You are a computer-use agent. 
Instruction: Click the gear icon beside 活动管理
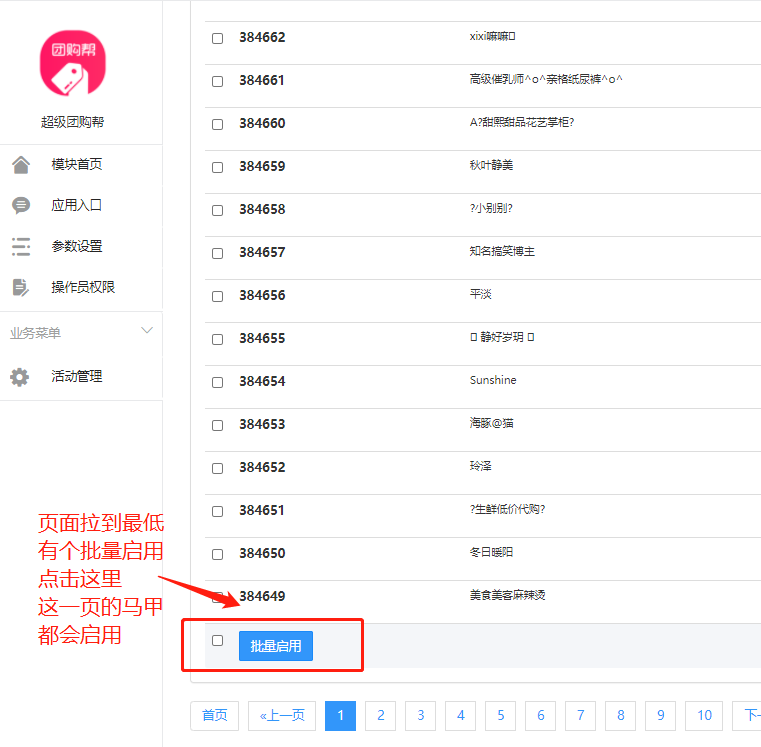(20, 377)
